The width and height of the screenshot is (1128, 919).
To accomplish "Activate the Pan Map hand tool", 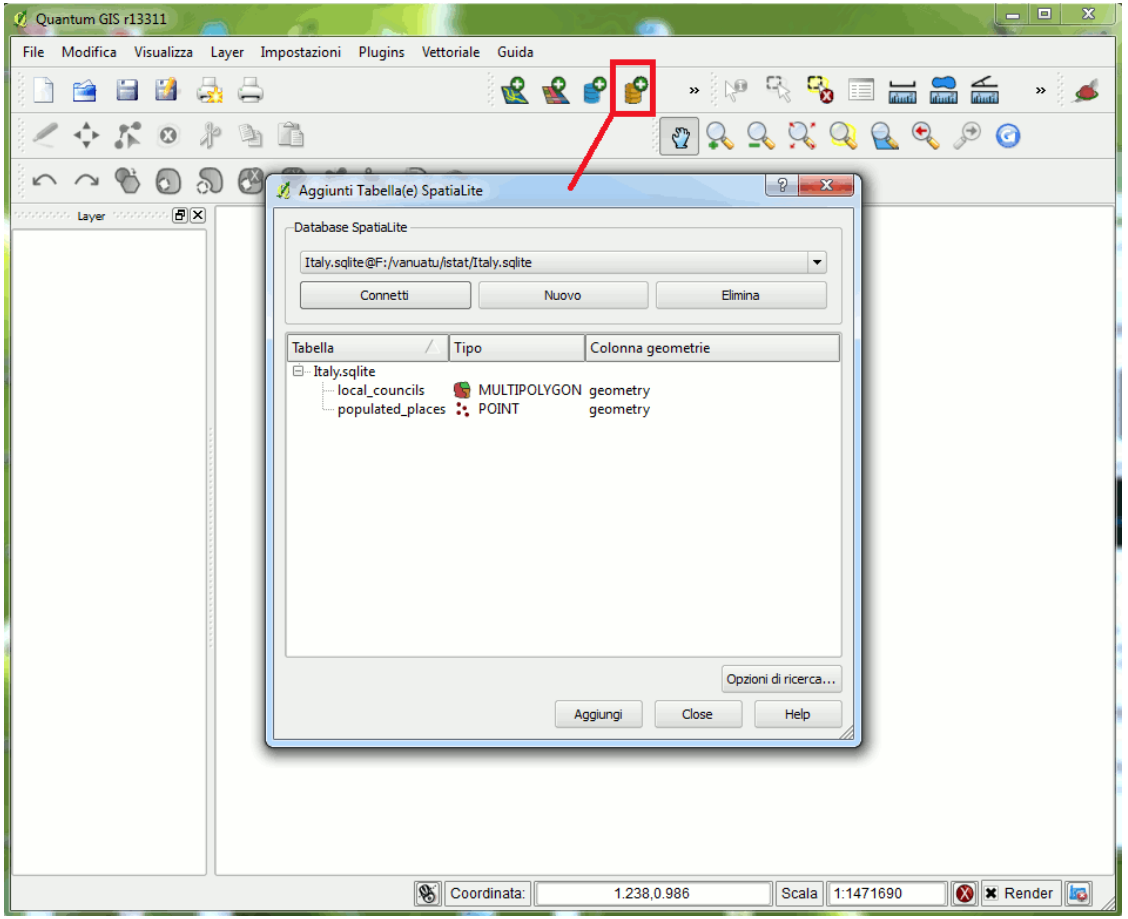I will click(x=680, y=136).
